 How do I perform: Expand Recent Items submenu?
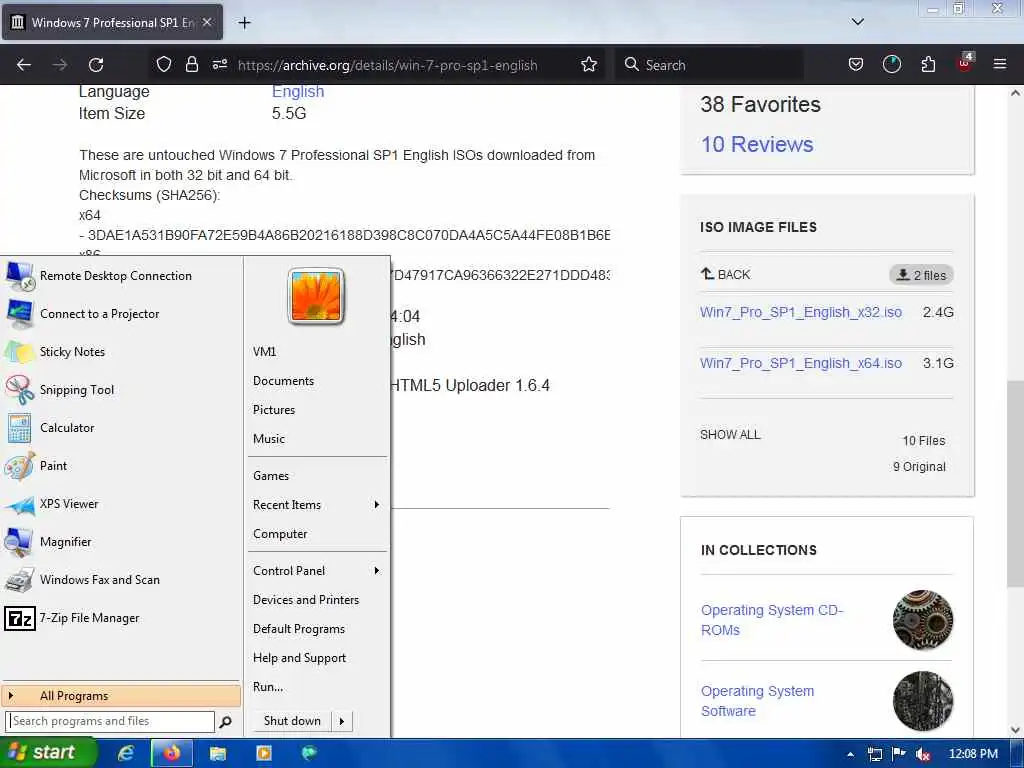pyautogui.click(x=317, y=505)
